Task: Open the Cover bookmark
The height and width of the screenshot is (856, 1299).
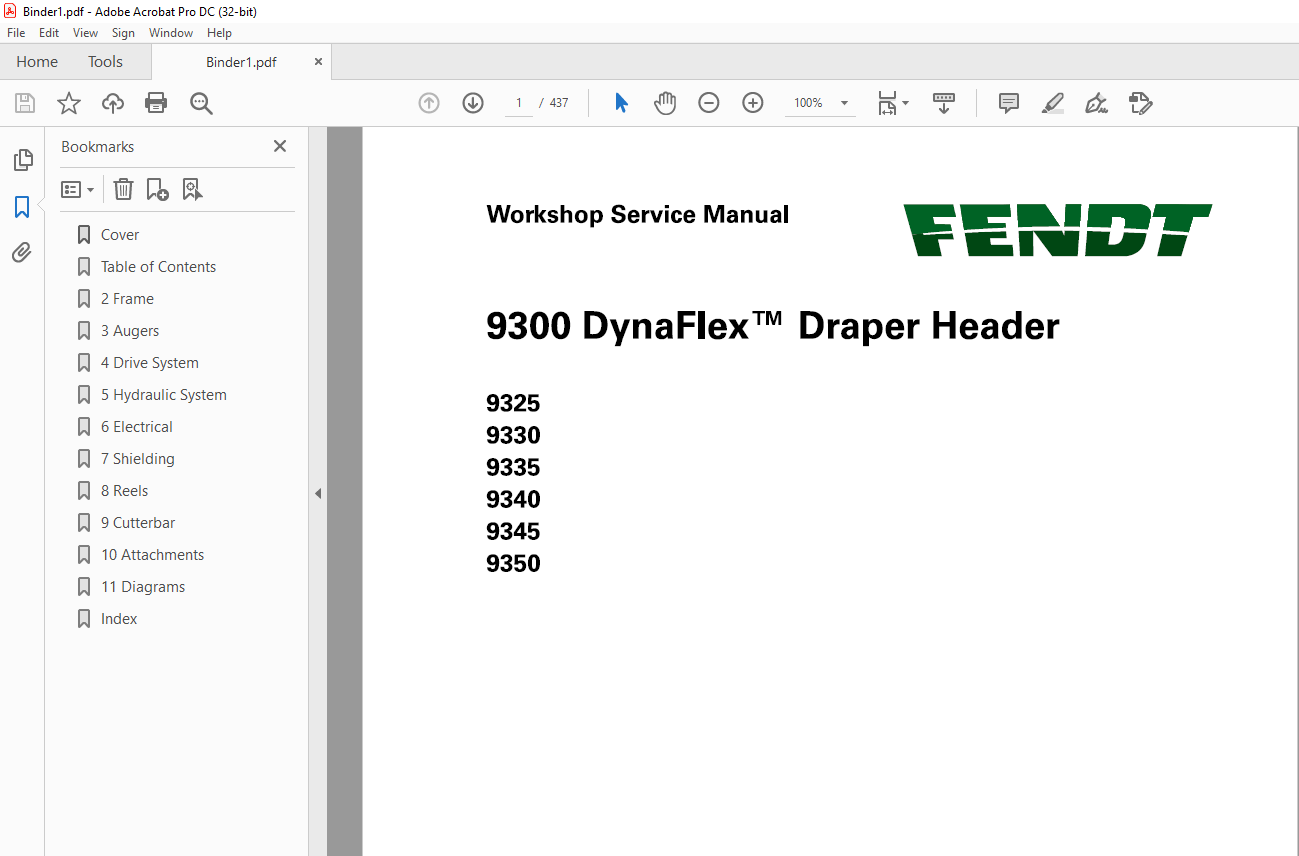Action: (x=120, y=235)
